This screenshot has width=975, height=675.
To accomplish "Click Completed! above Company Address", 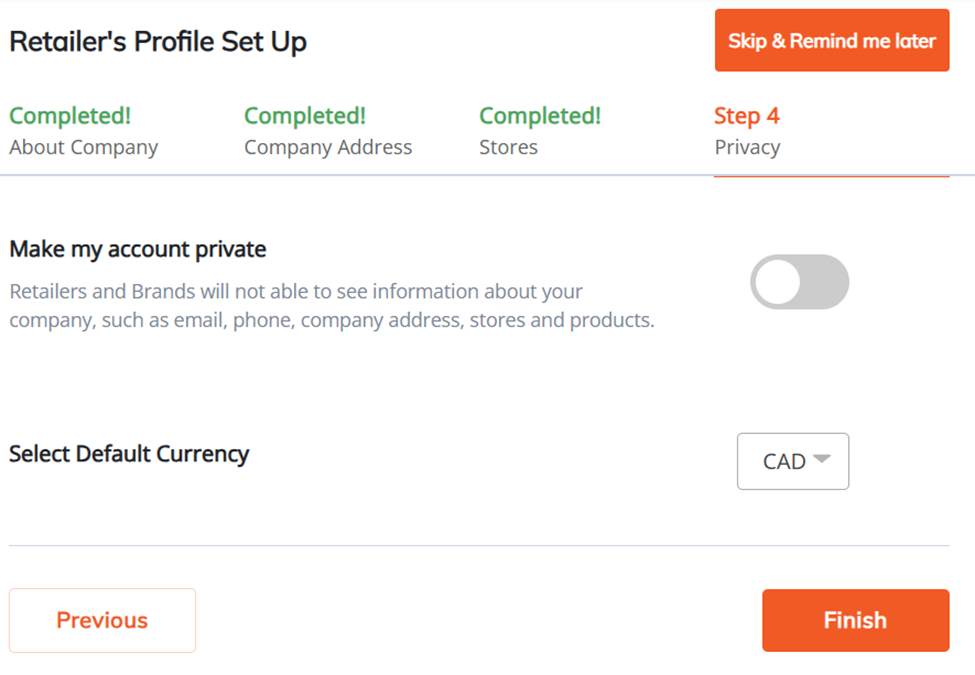I will tap(305, 116).
